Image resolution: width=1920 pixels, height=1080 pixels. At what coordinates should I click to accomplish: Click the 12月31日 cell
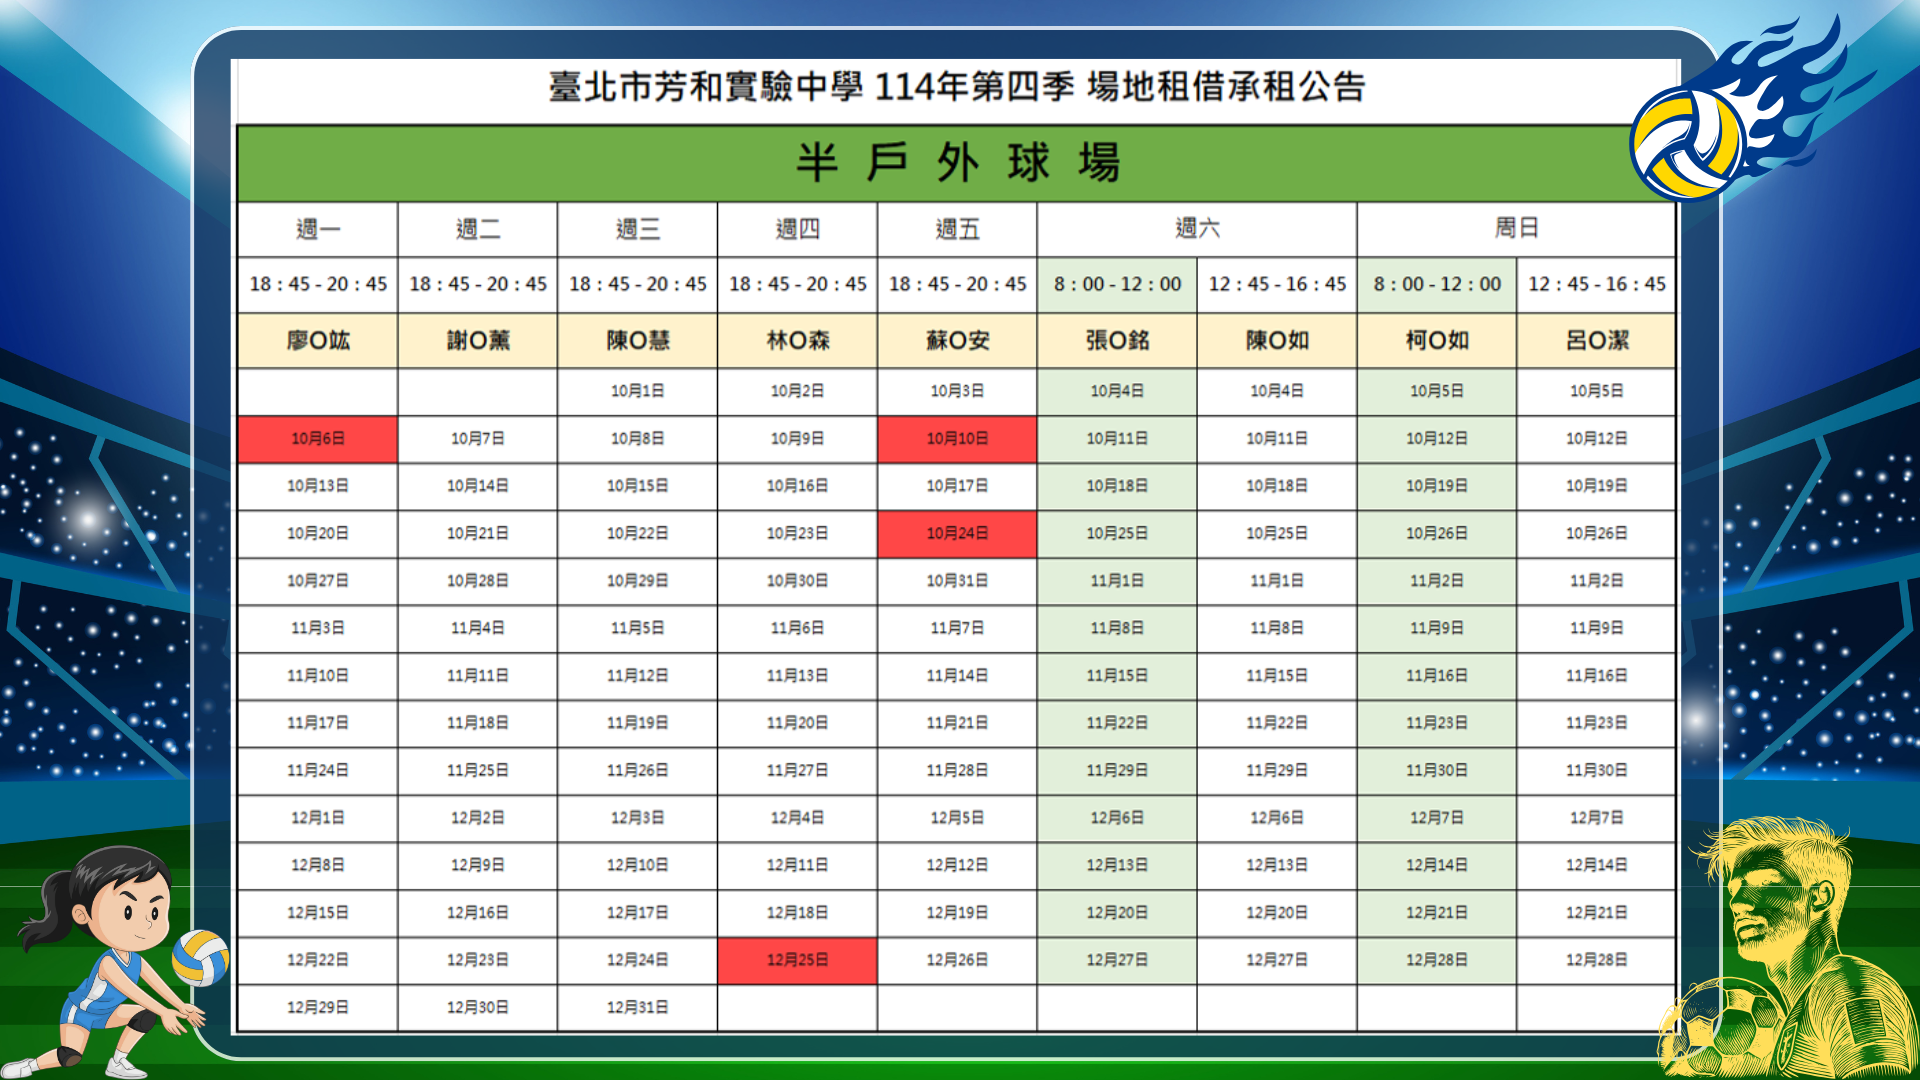(x=637, y=1007)
